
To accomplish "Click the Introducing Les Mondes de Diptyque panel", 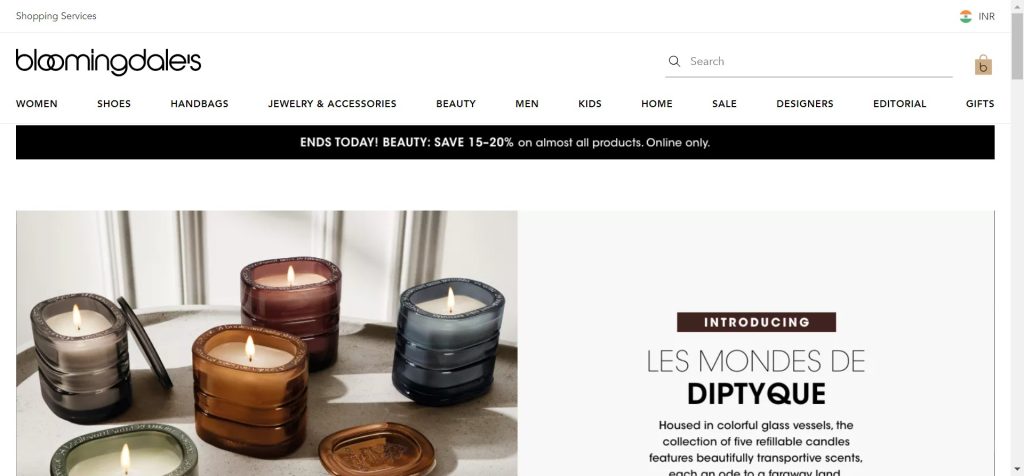I will pos(756,343).
